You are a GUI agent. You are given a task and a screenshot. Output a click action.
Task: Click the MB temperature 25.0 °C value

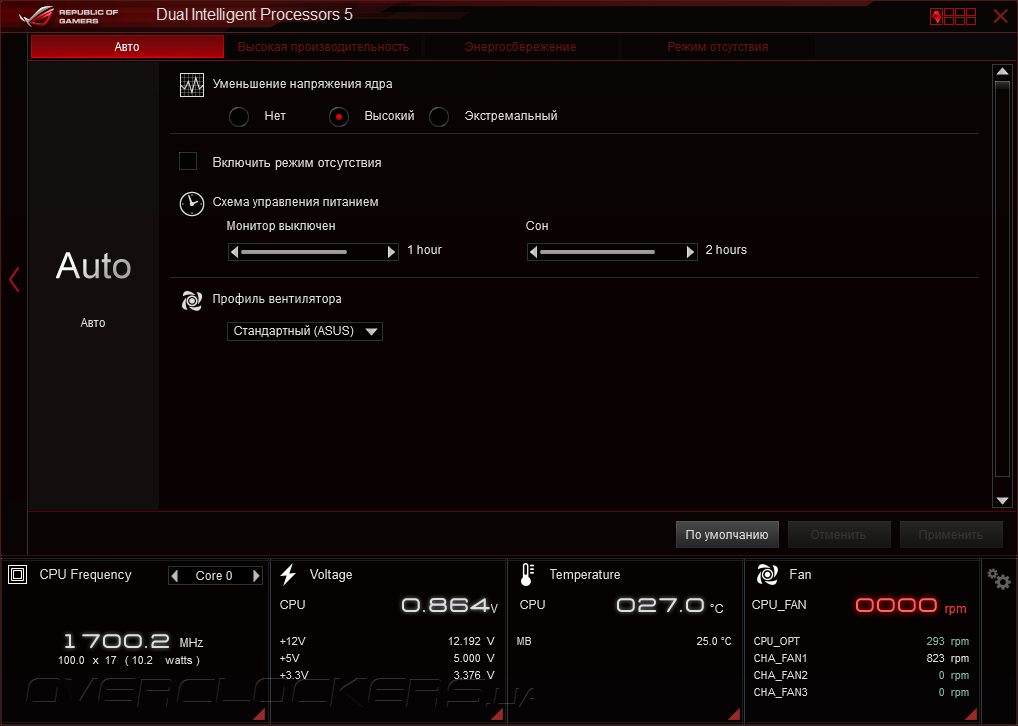pos(714,641)
